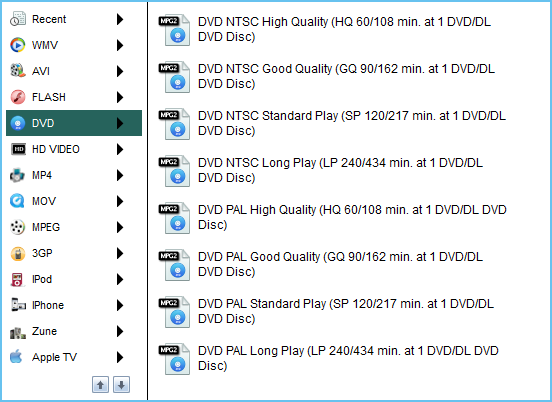Screen dimensions: 552x402
Task: Expand the WMV submenu arrow
Action: tap(120, 45)
